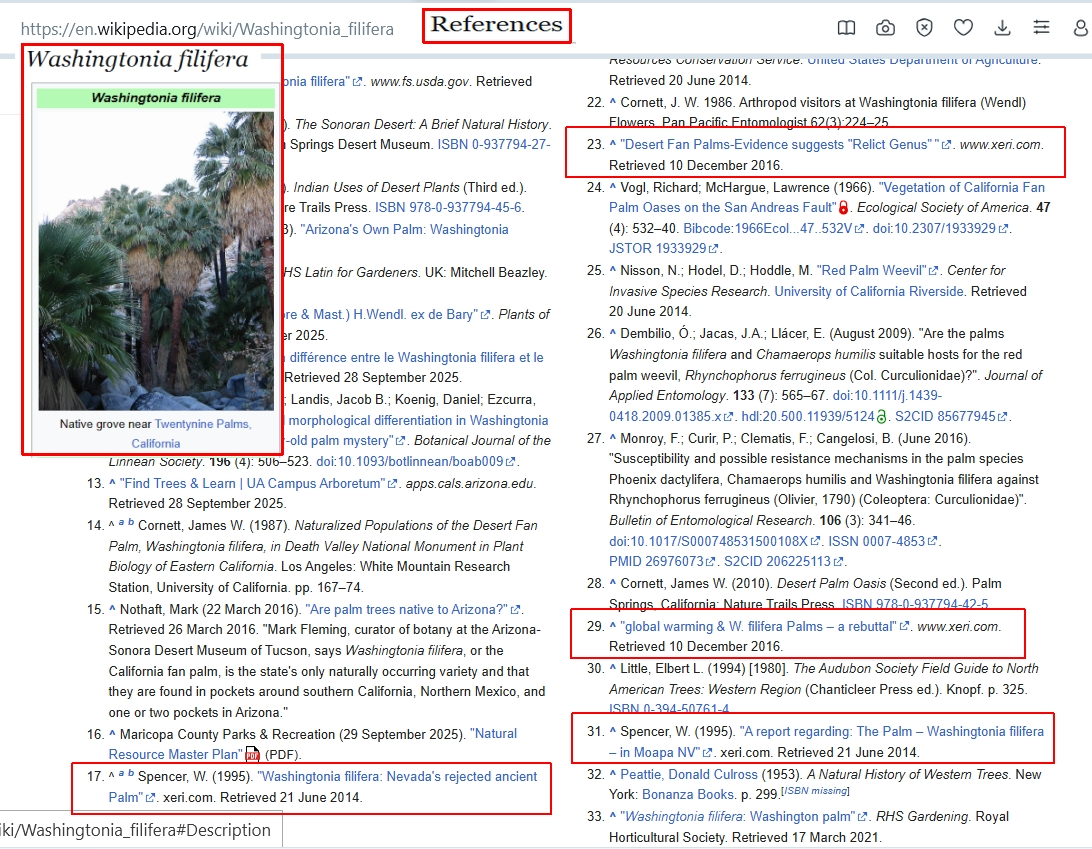
Task: Open doi:10.1093/botlinnean/boab009 link
Action: [x=415, y=461]
